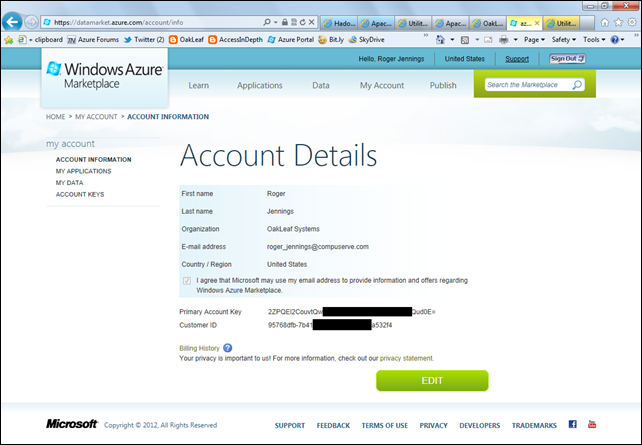Stop loading with the X icon in address bar
This screenshot has width=642, height=445.
(312, 22)
